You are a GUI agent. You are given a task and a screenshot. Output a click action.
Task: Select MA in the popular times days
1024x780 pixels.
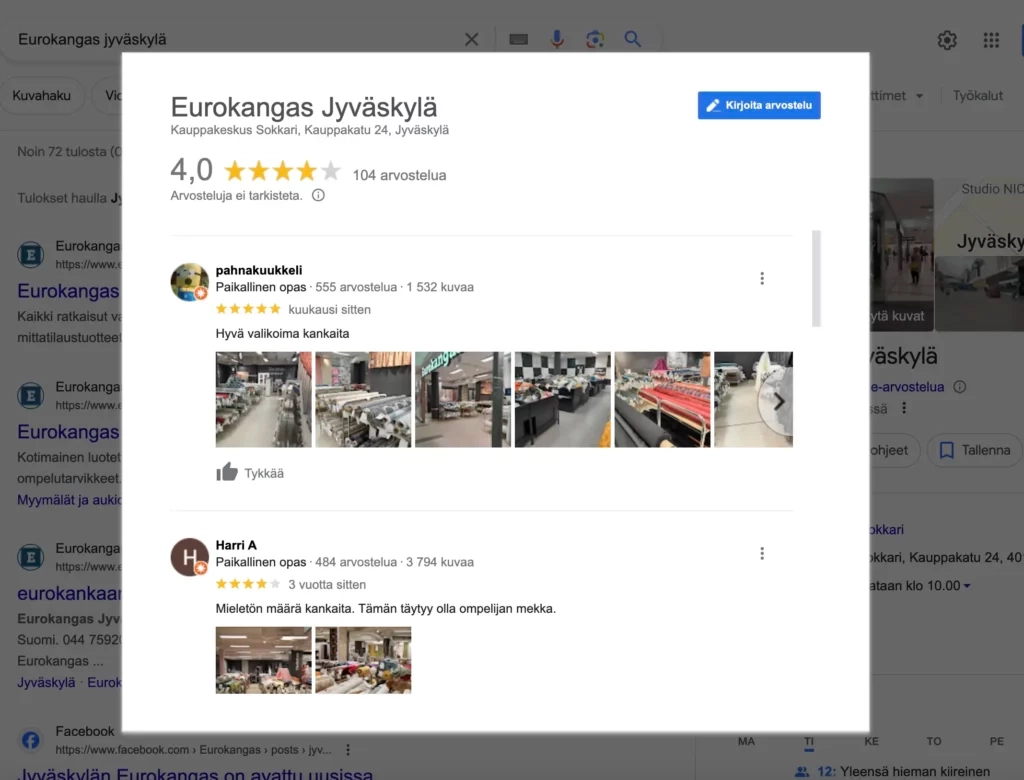[746, 741]
